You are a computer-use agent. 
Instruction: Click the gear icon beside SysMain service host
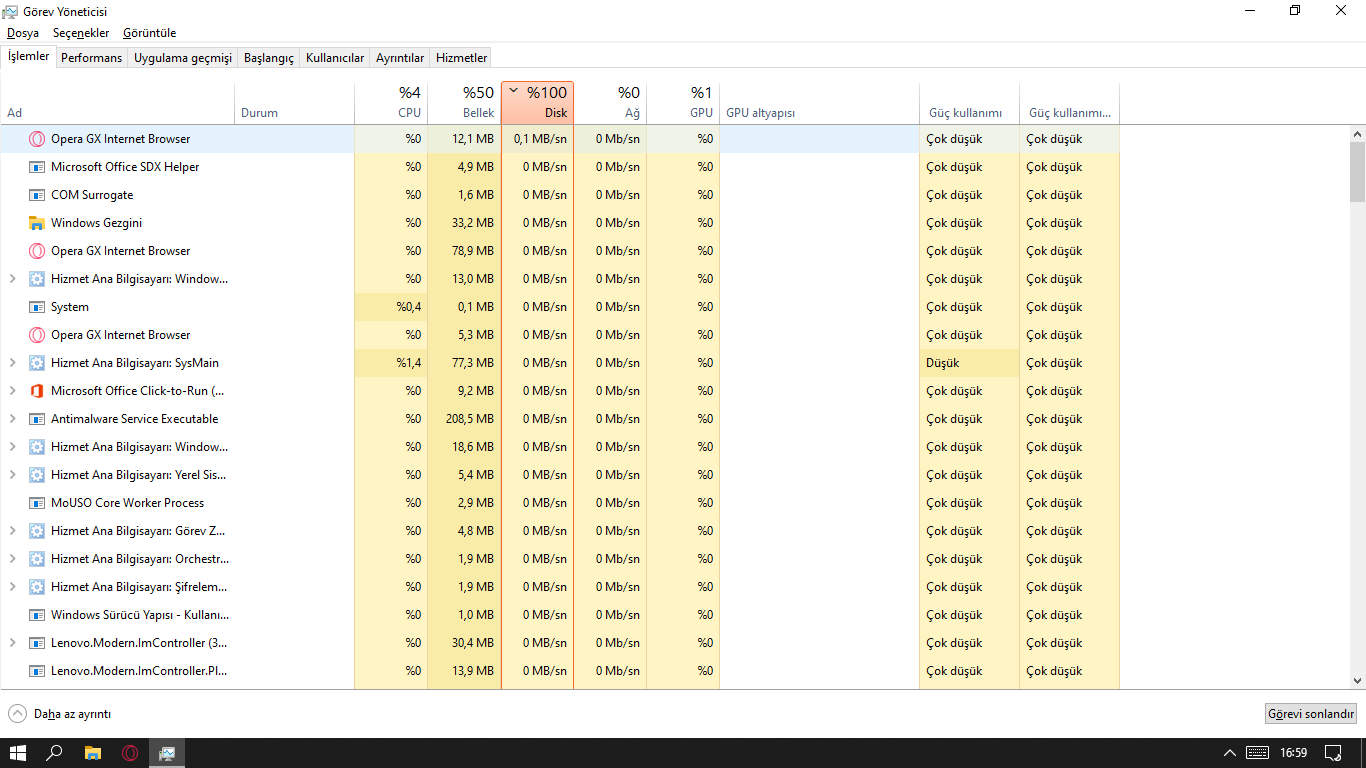(37, 363)
